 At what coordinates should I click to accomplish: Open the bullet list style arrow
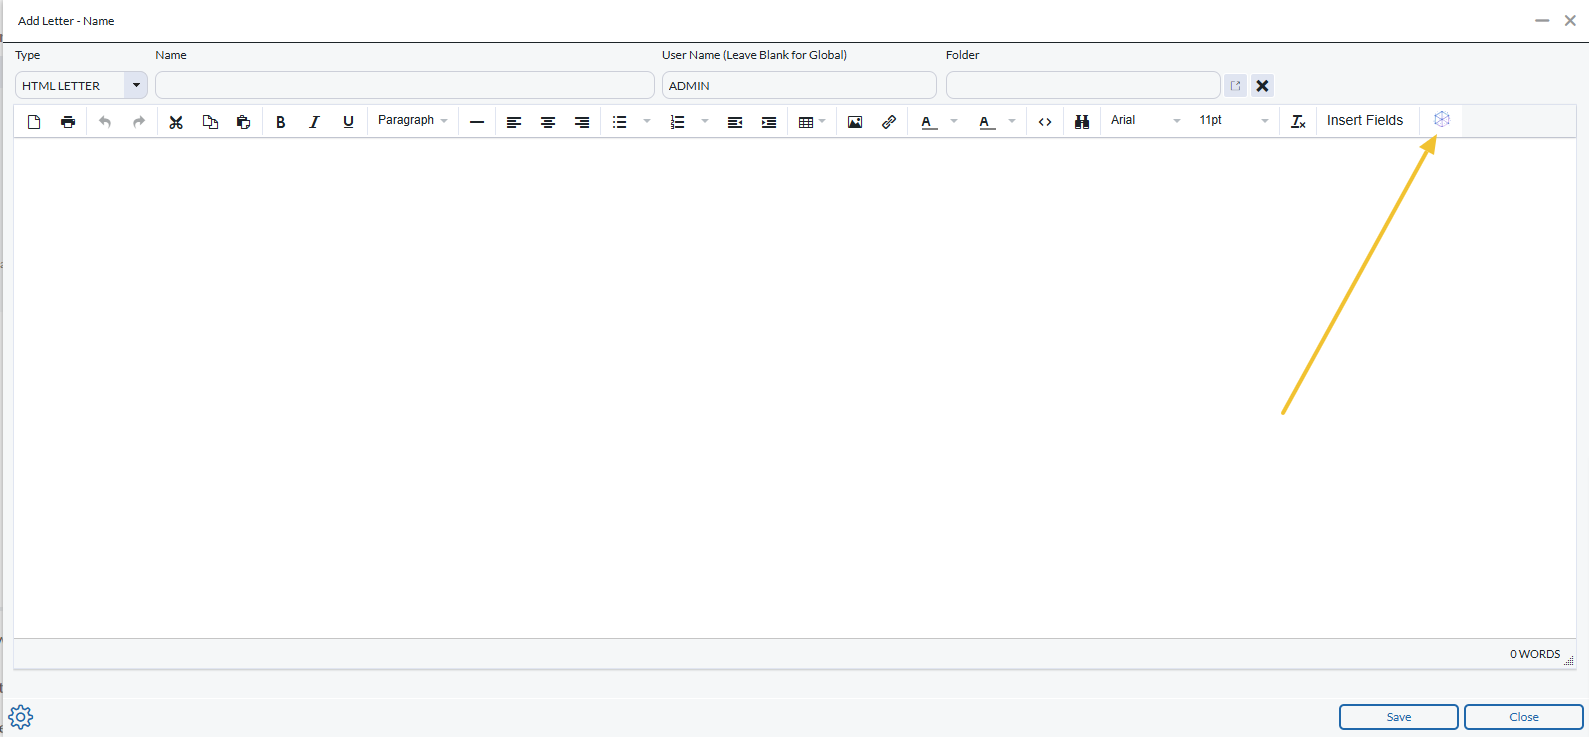click(647, 122)
